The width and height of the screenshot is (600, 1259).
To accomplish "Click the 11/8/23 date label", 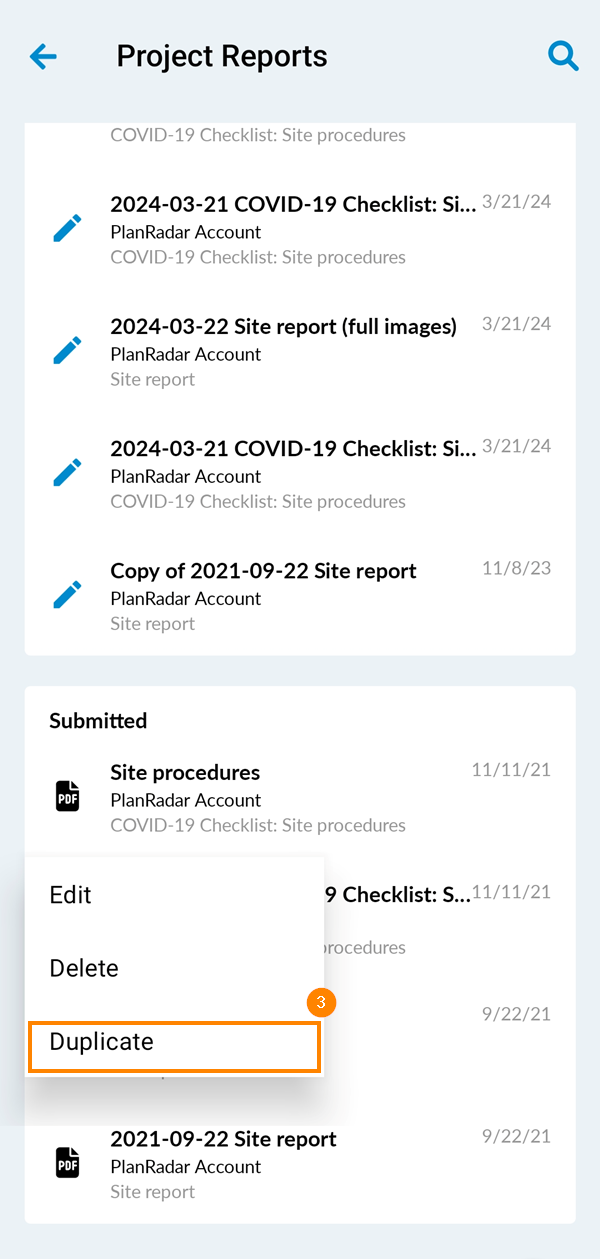I will [516, 569].
